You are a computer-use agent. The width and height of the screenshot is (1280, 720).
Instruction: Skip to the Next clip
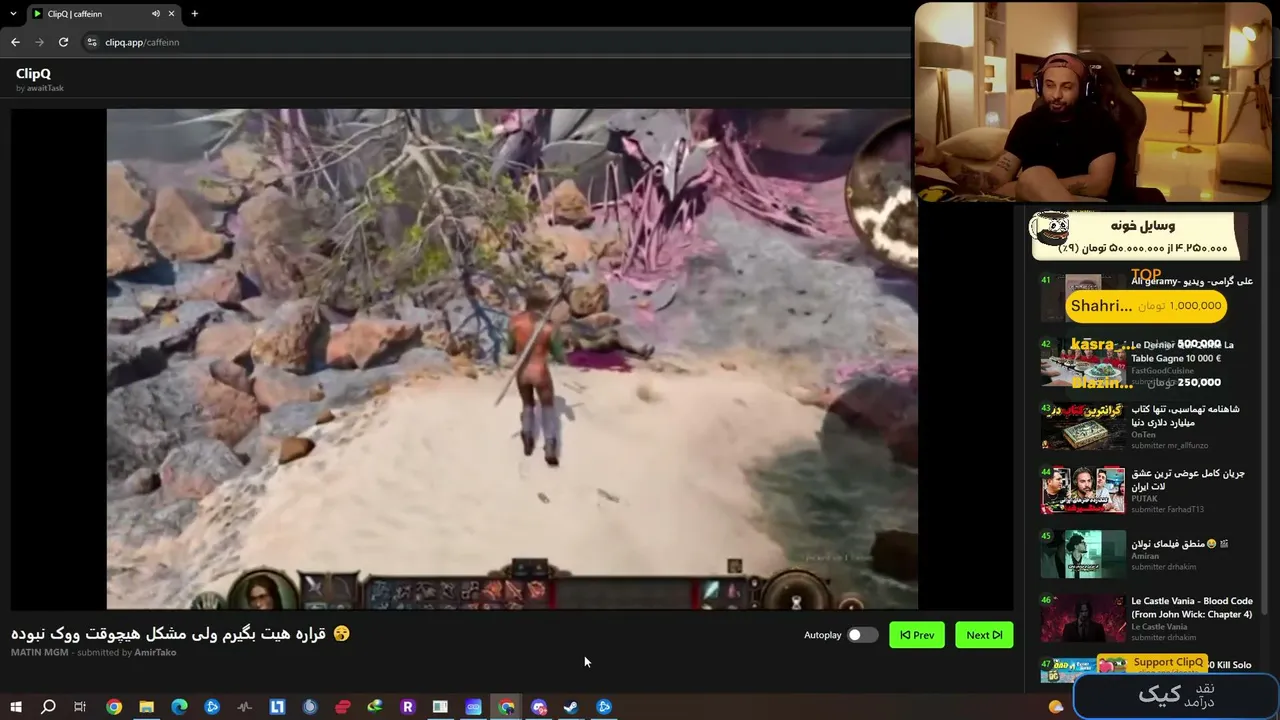pyautogui.click(x=984, y=635)
